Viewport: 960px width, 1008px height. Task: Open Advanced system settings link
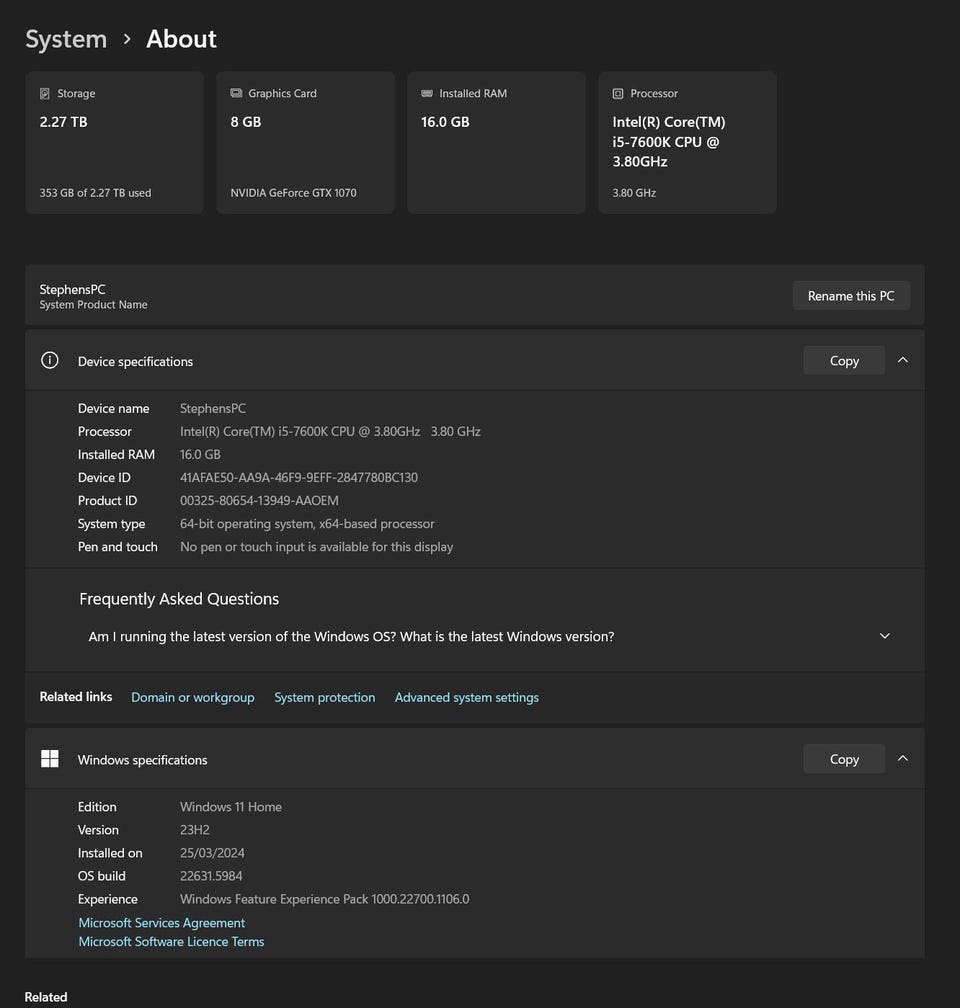click(466, 697)
